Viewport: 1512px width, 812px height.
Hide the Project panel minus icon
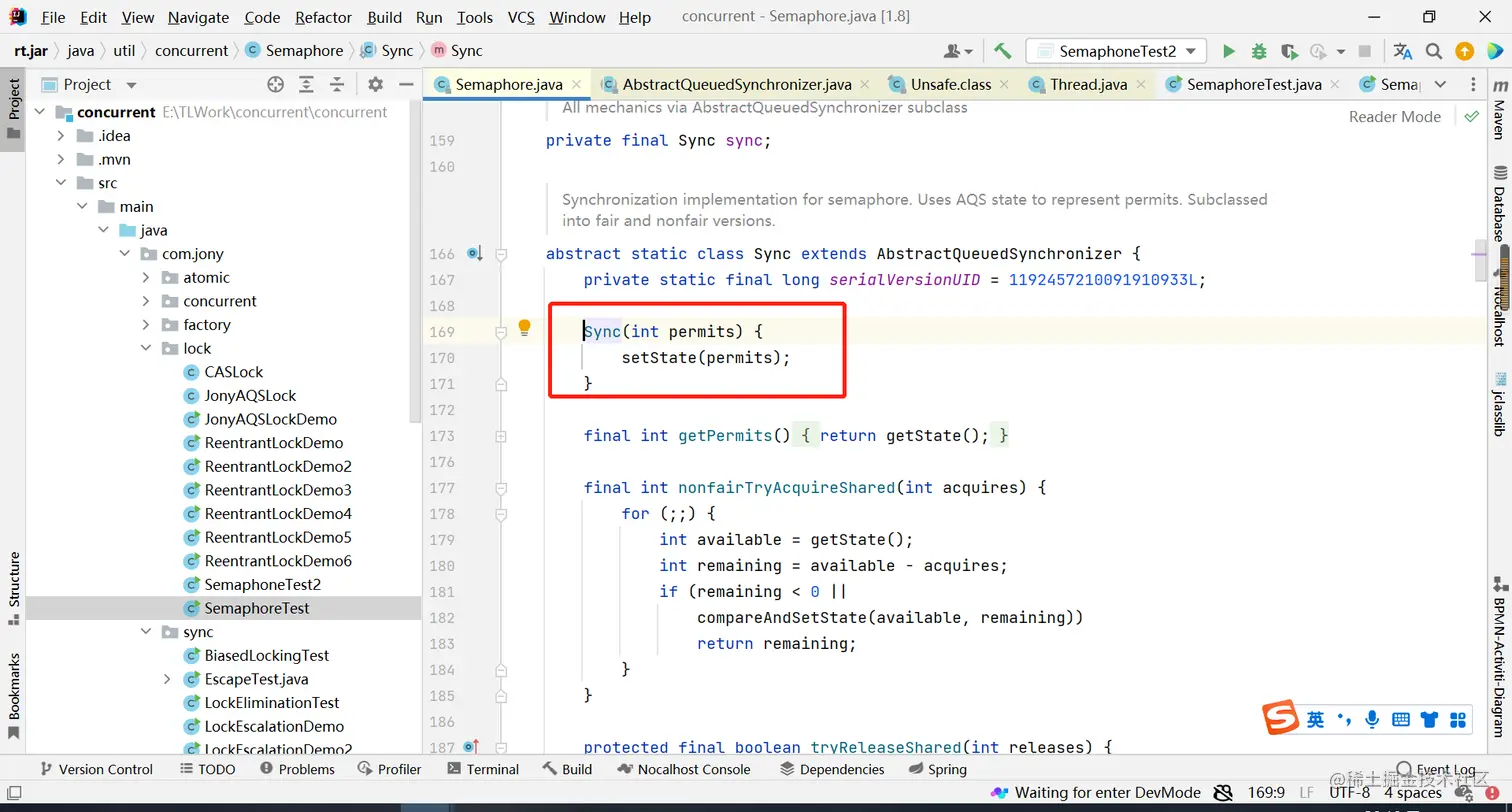404,85
